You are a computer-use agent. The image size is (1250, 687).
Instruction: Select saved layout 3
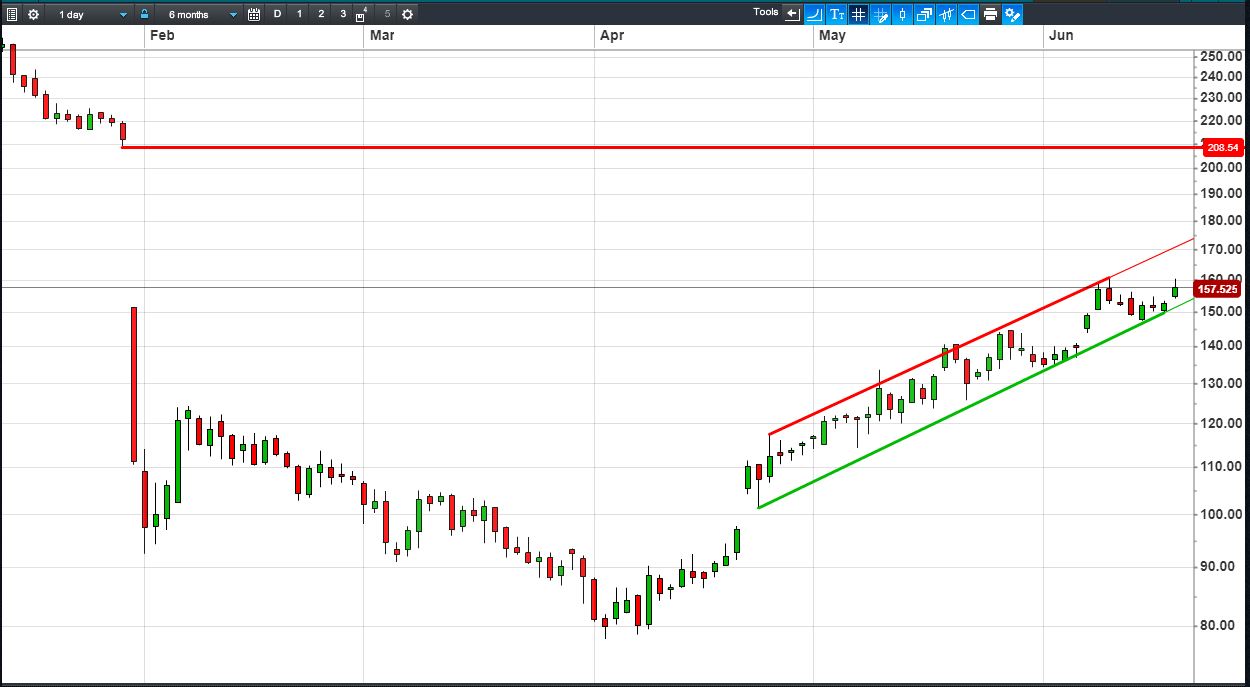[x=343, y=14]
